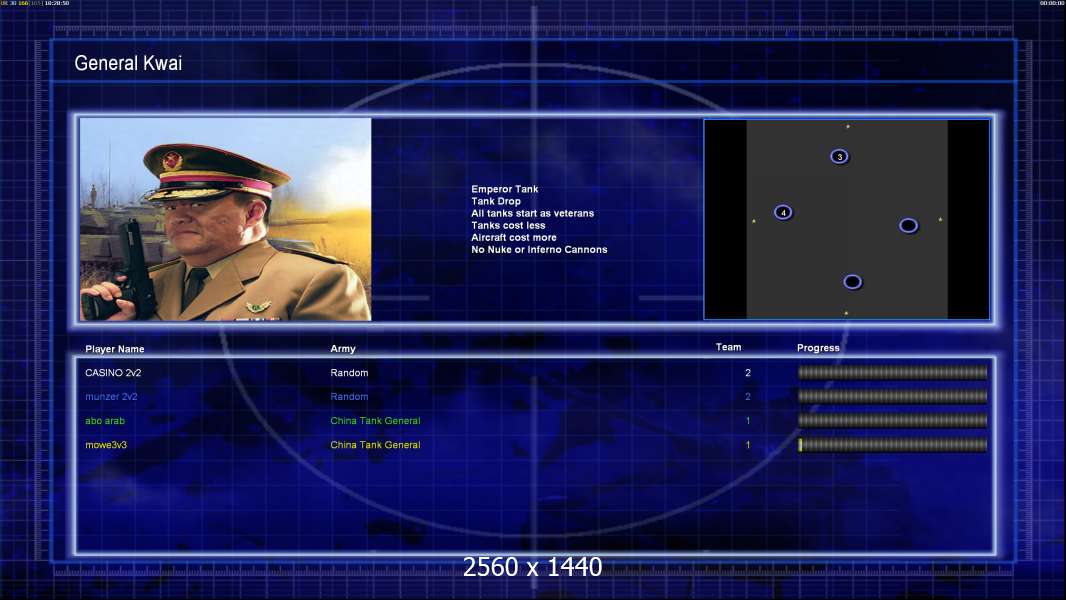Select player name munzer 2v2
The image size is (1066, 600).
click(111, 397)
